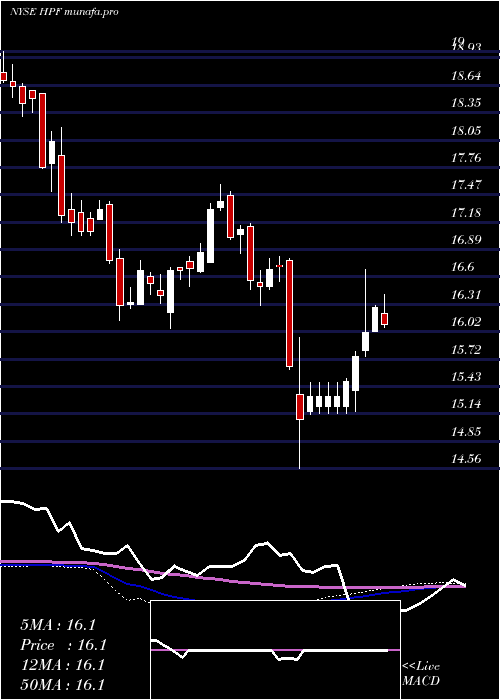500x700 pixels.
Task: Click the 16.6 price axis label
Action: (x=462, y=267)
